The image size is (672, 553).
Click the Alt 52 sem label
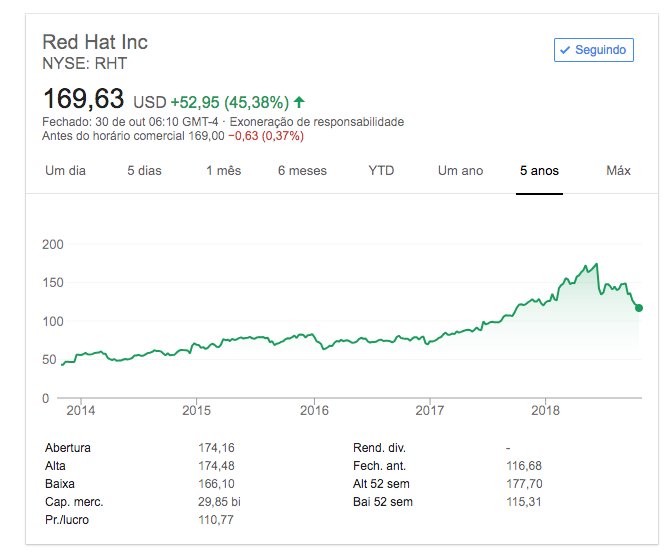tap(381, 484)
